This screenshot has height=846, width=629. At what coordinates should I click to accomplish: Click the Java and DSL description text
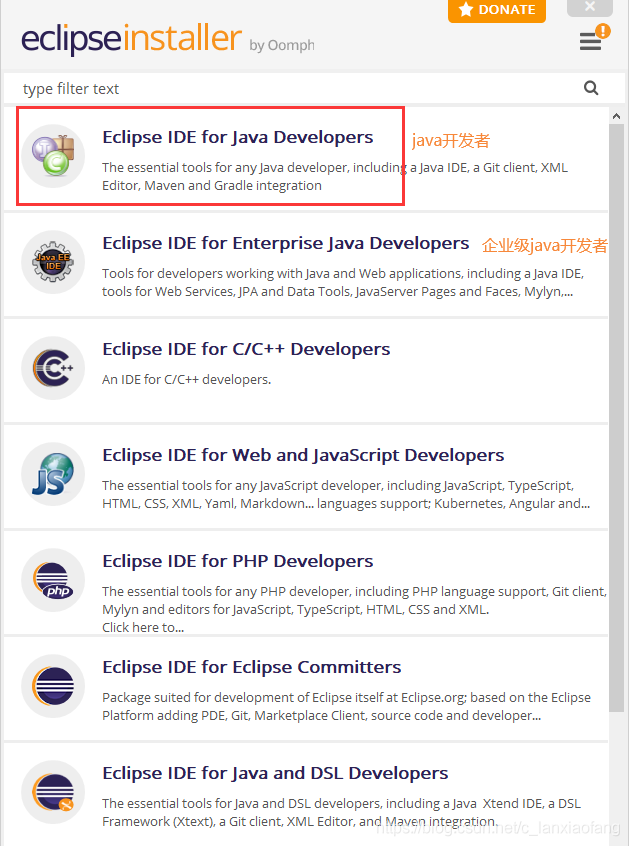point(341,813)
